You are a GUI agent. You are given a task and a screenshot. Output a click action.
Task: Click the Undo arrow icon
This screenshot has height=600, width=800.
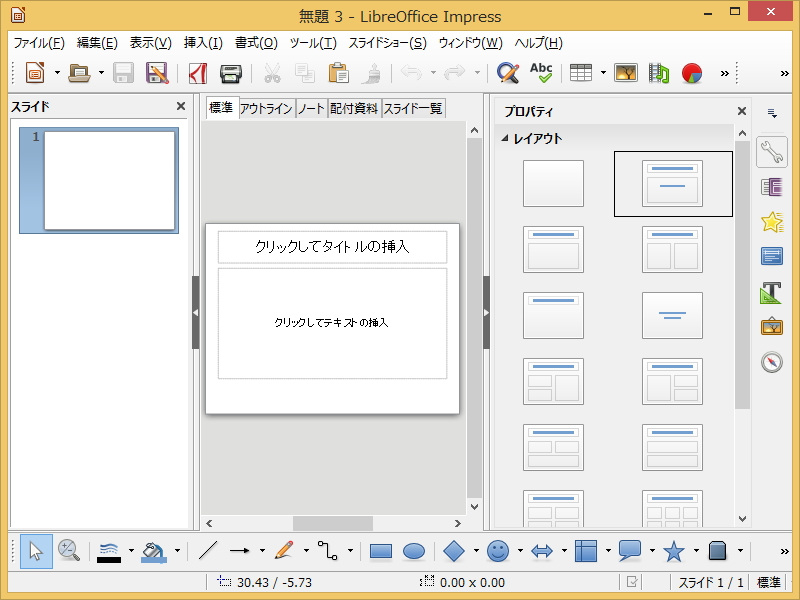pyautogui.click(x=412, y=73)
